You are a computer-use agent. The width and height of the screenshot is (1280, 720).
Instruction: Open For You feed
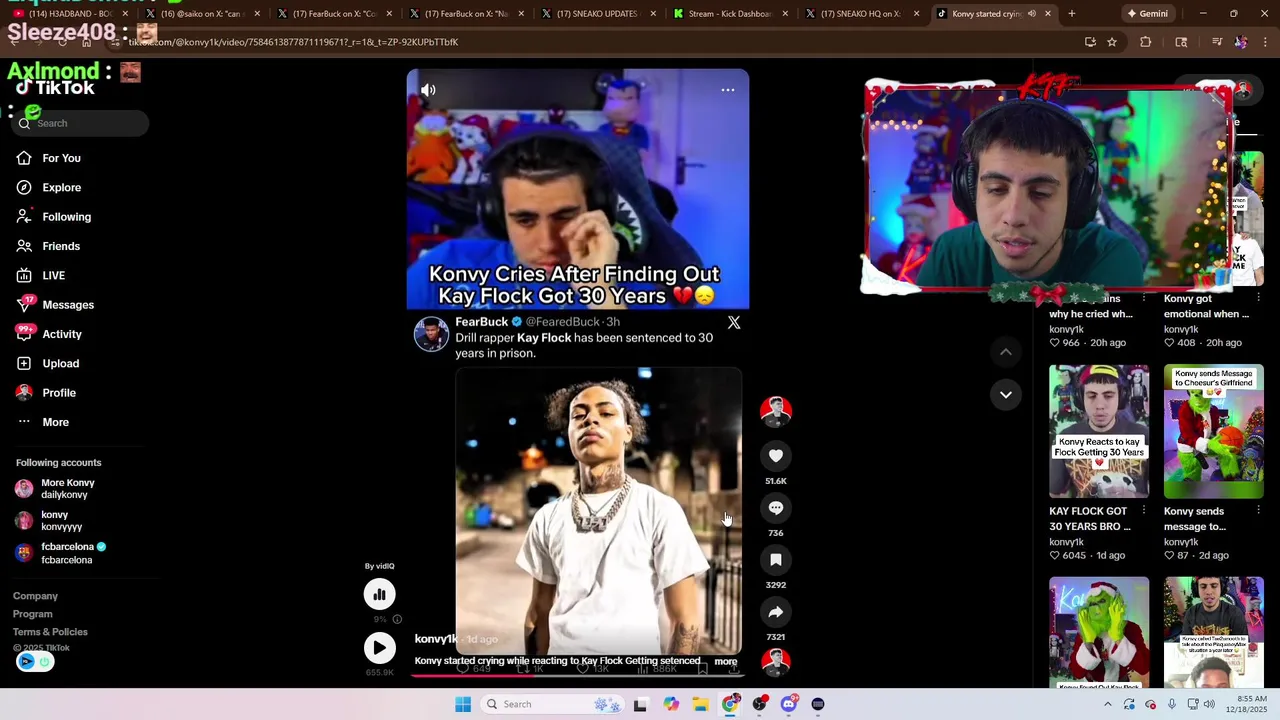pyautogui.click(x=61, y=158)
